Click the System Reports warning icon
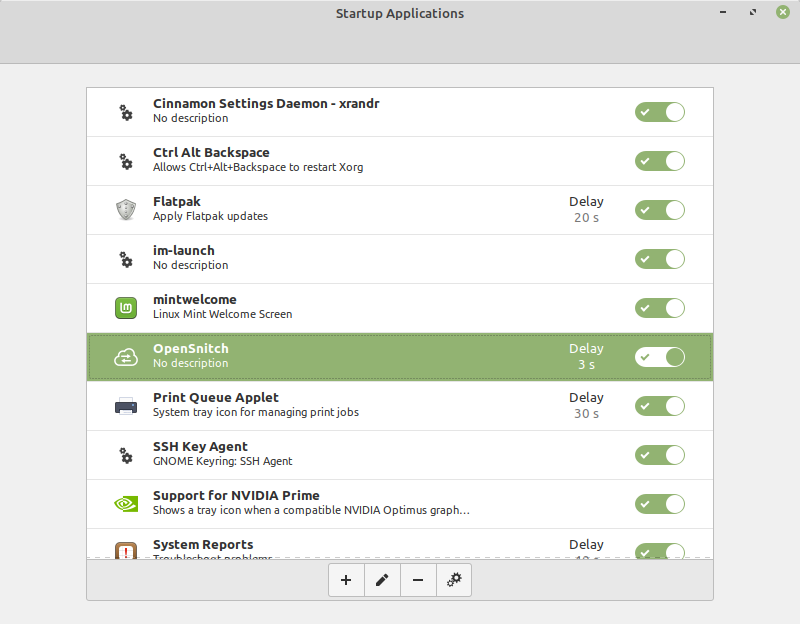The height and width of the screenshot is (624, 800). (125, 551)
